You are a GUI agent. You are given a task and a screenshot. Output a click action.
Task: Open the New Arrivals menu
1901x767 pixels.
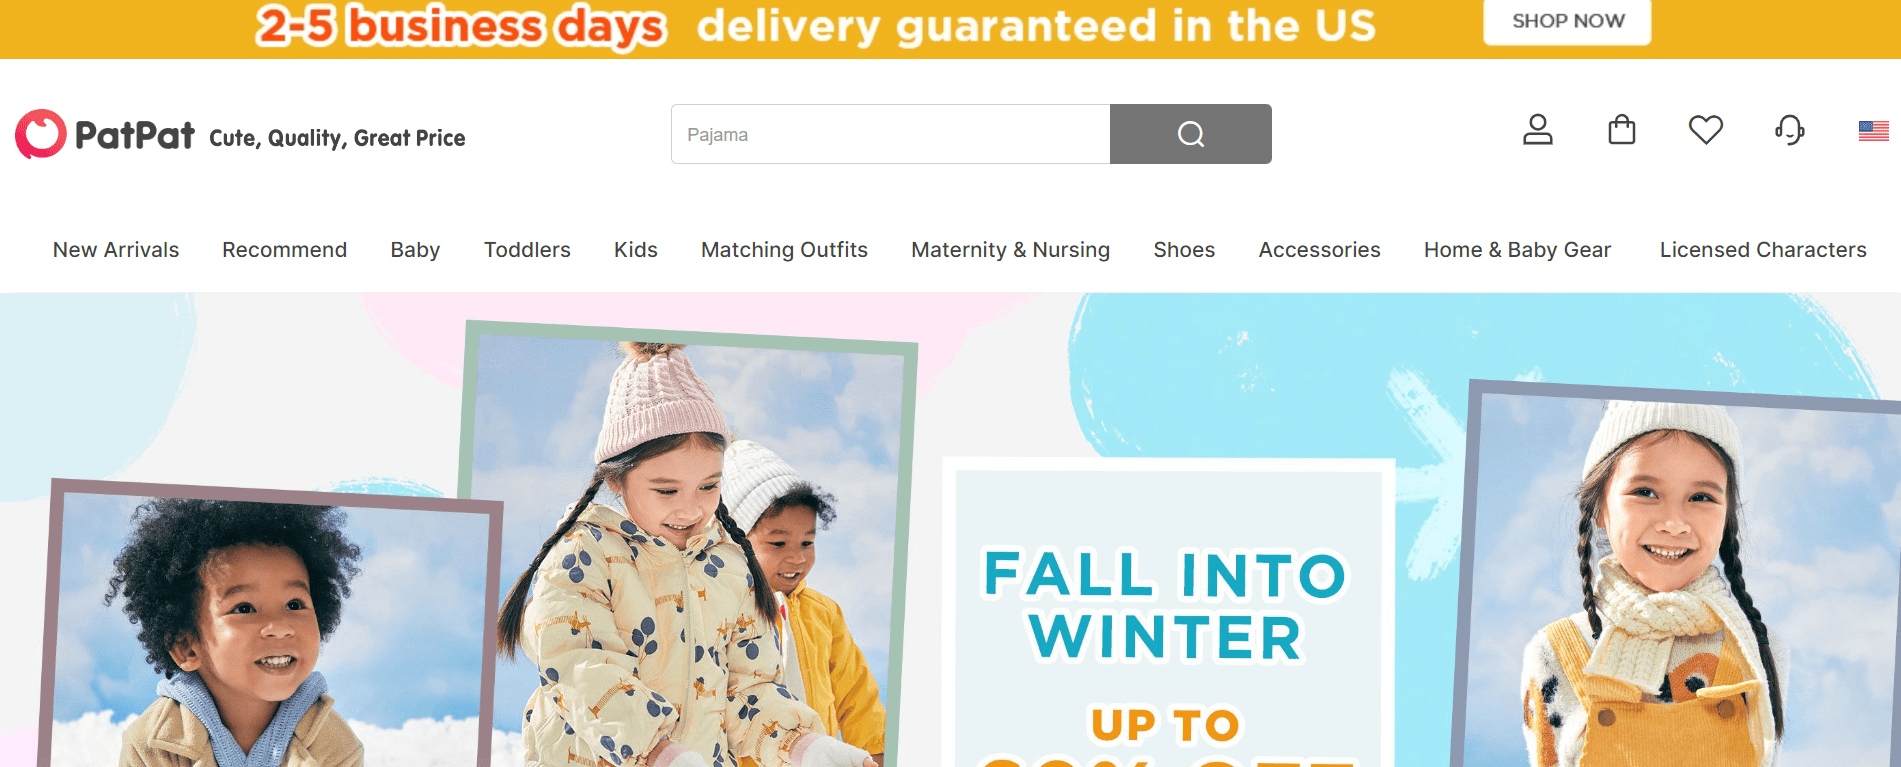[116, 250]
